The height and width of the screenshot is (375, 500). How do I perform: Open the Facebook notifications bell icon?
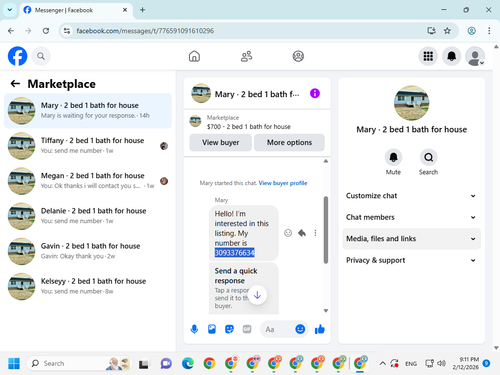(451, 56)
